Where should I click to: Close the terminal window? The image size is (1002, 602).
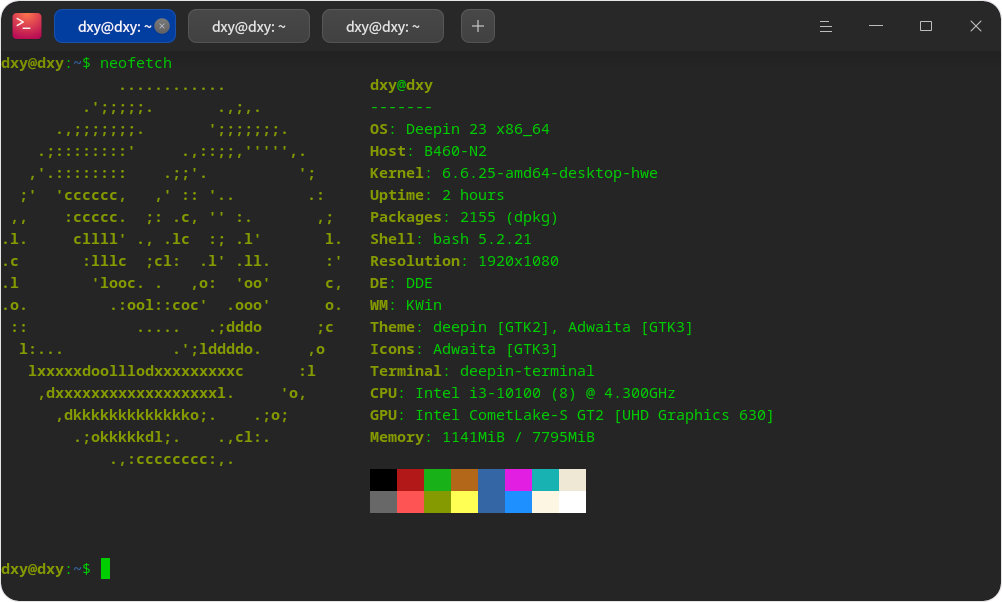[975, 26]
